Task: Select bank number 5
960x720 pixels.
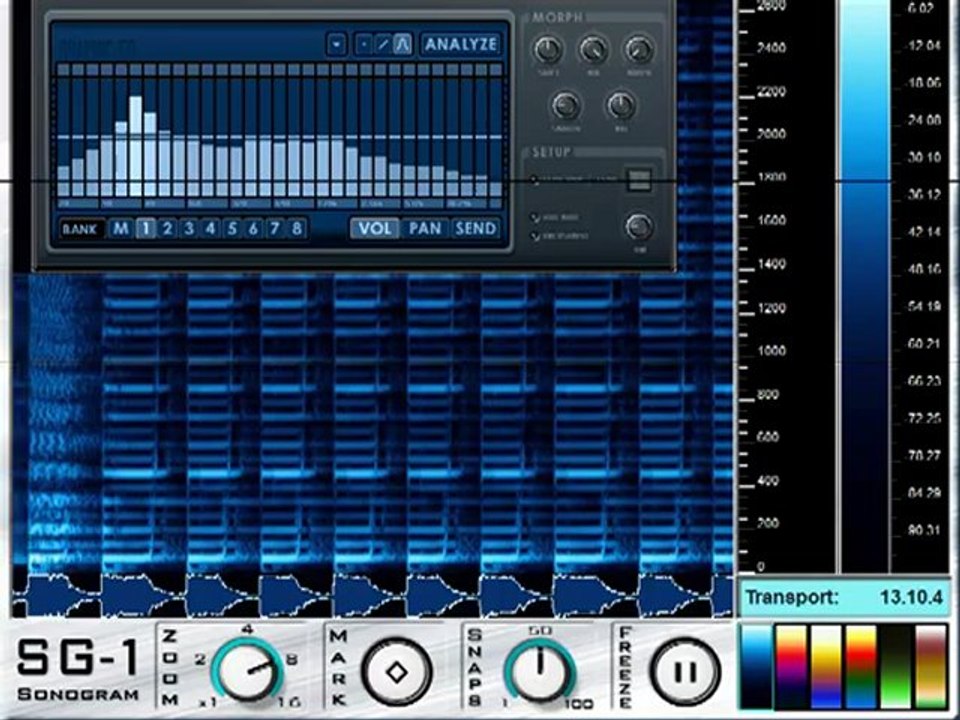Action: click(x=231, y=229)
